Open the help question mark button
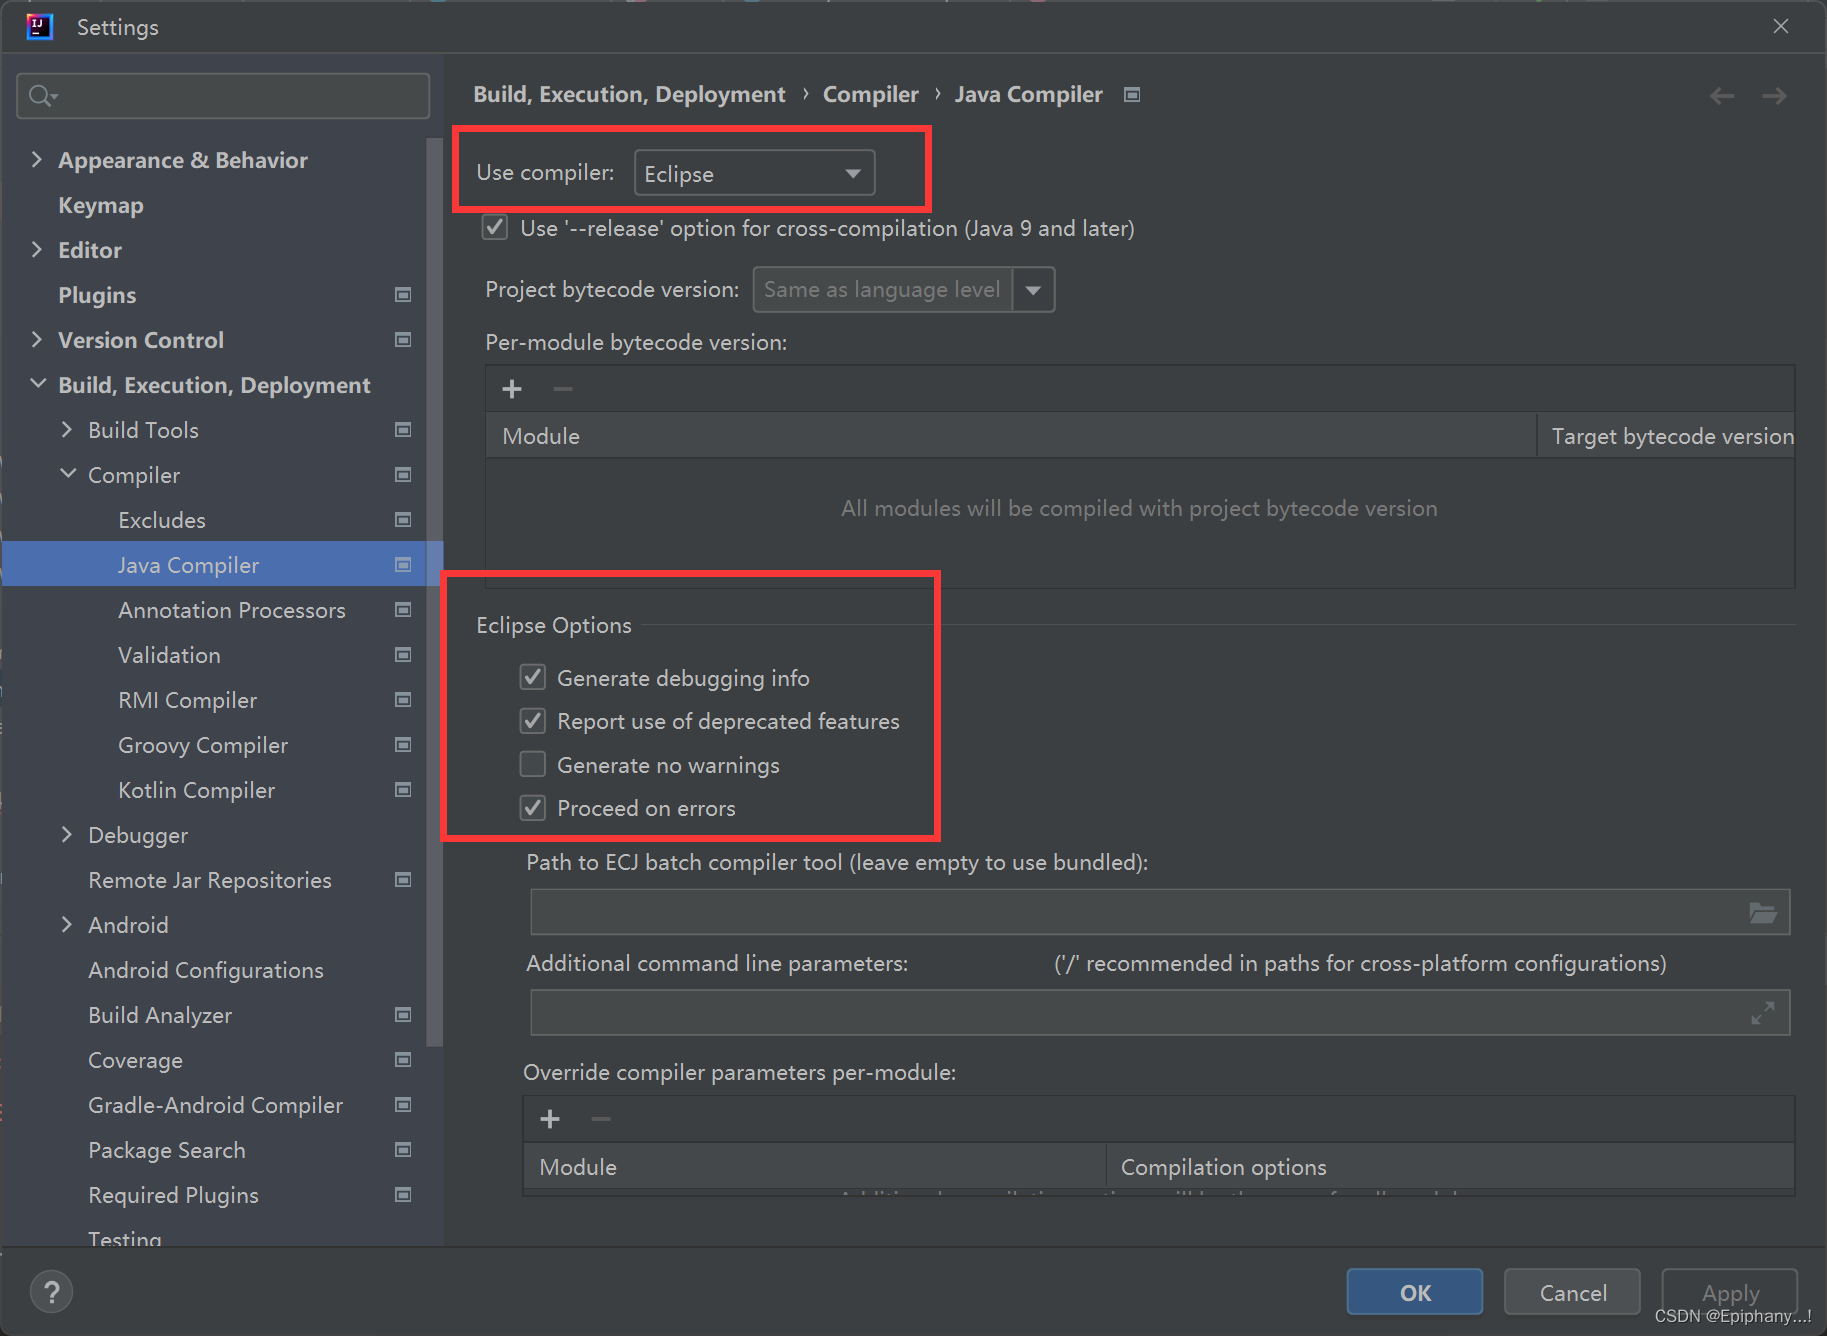This screenshot has width=1827, height=1336. coord(52,1292)
